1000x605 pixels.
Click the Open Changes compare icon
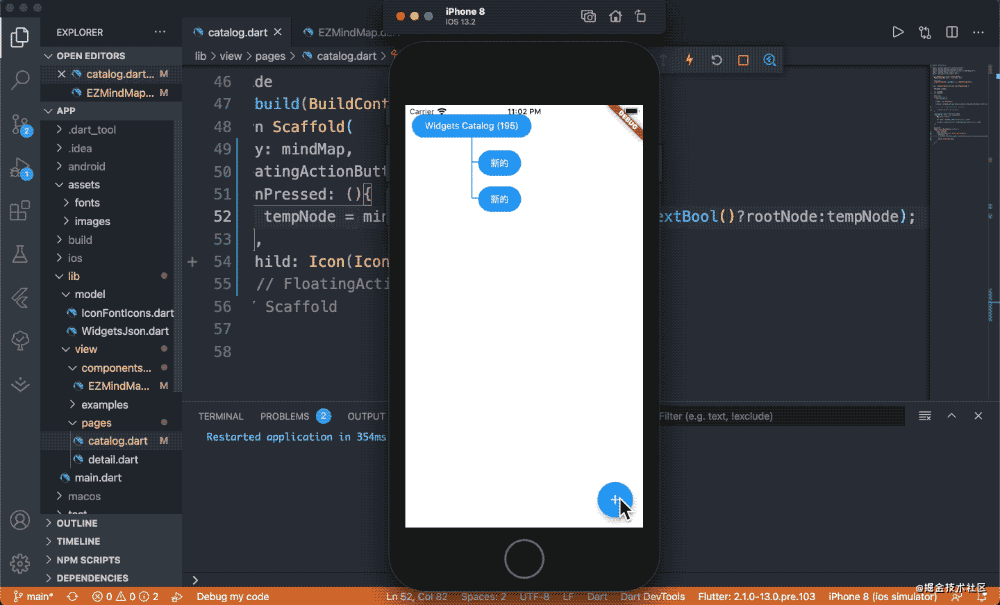(x=925, y=33)
